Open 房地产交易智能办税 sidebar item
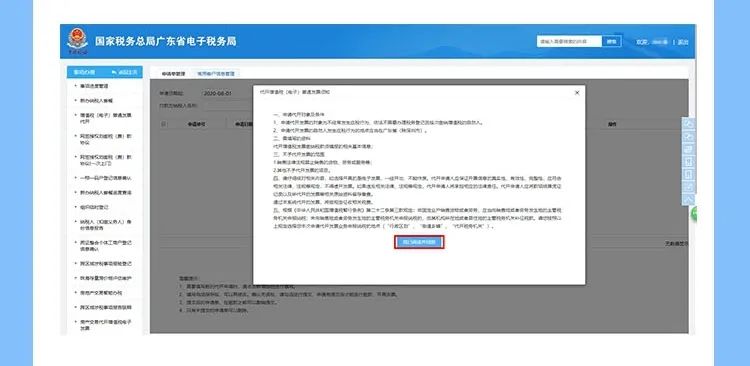Image resolution: width=750 pixels, height=366 pixels. pos(101,292)
